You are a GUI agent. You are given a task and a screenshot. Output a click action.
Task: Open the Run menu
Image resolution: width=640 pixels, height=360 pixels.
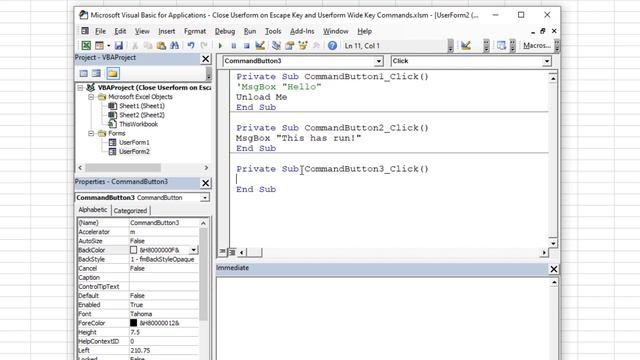(x=250, y=31)
